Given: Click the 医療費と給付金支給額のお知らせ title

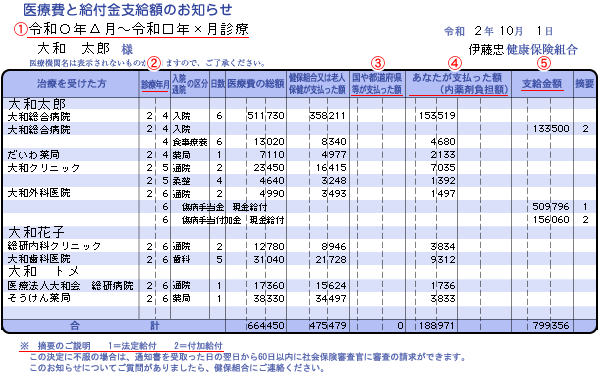Looking at the screenshot, I should click(x=128, y=10).
